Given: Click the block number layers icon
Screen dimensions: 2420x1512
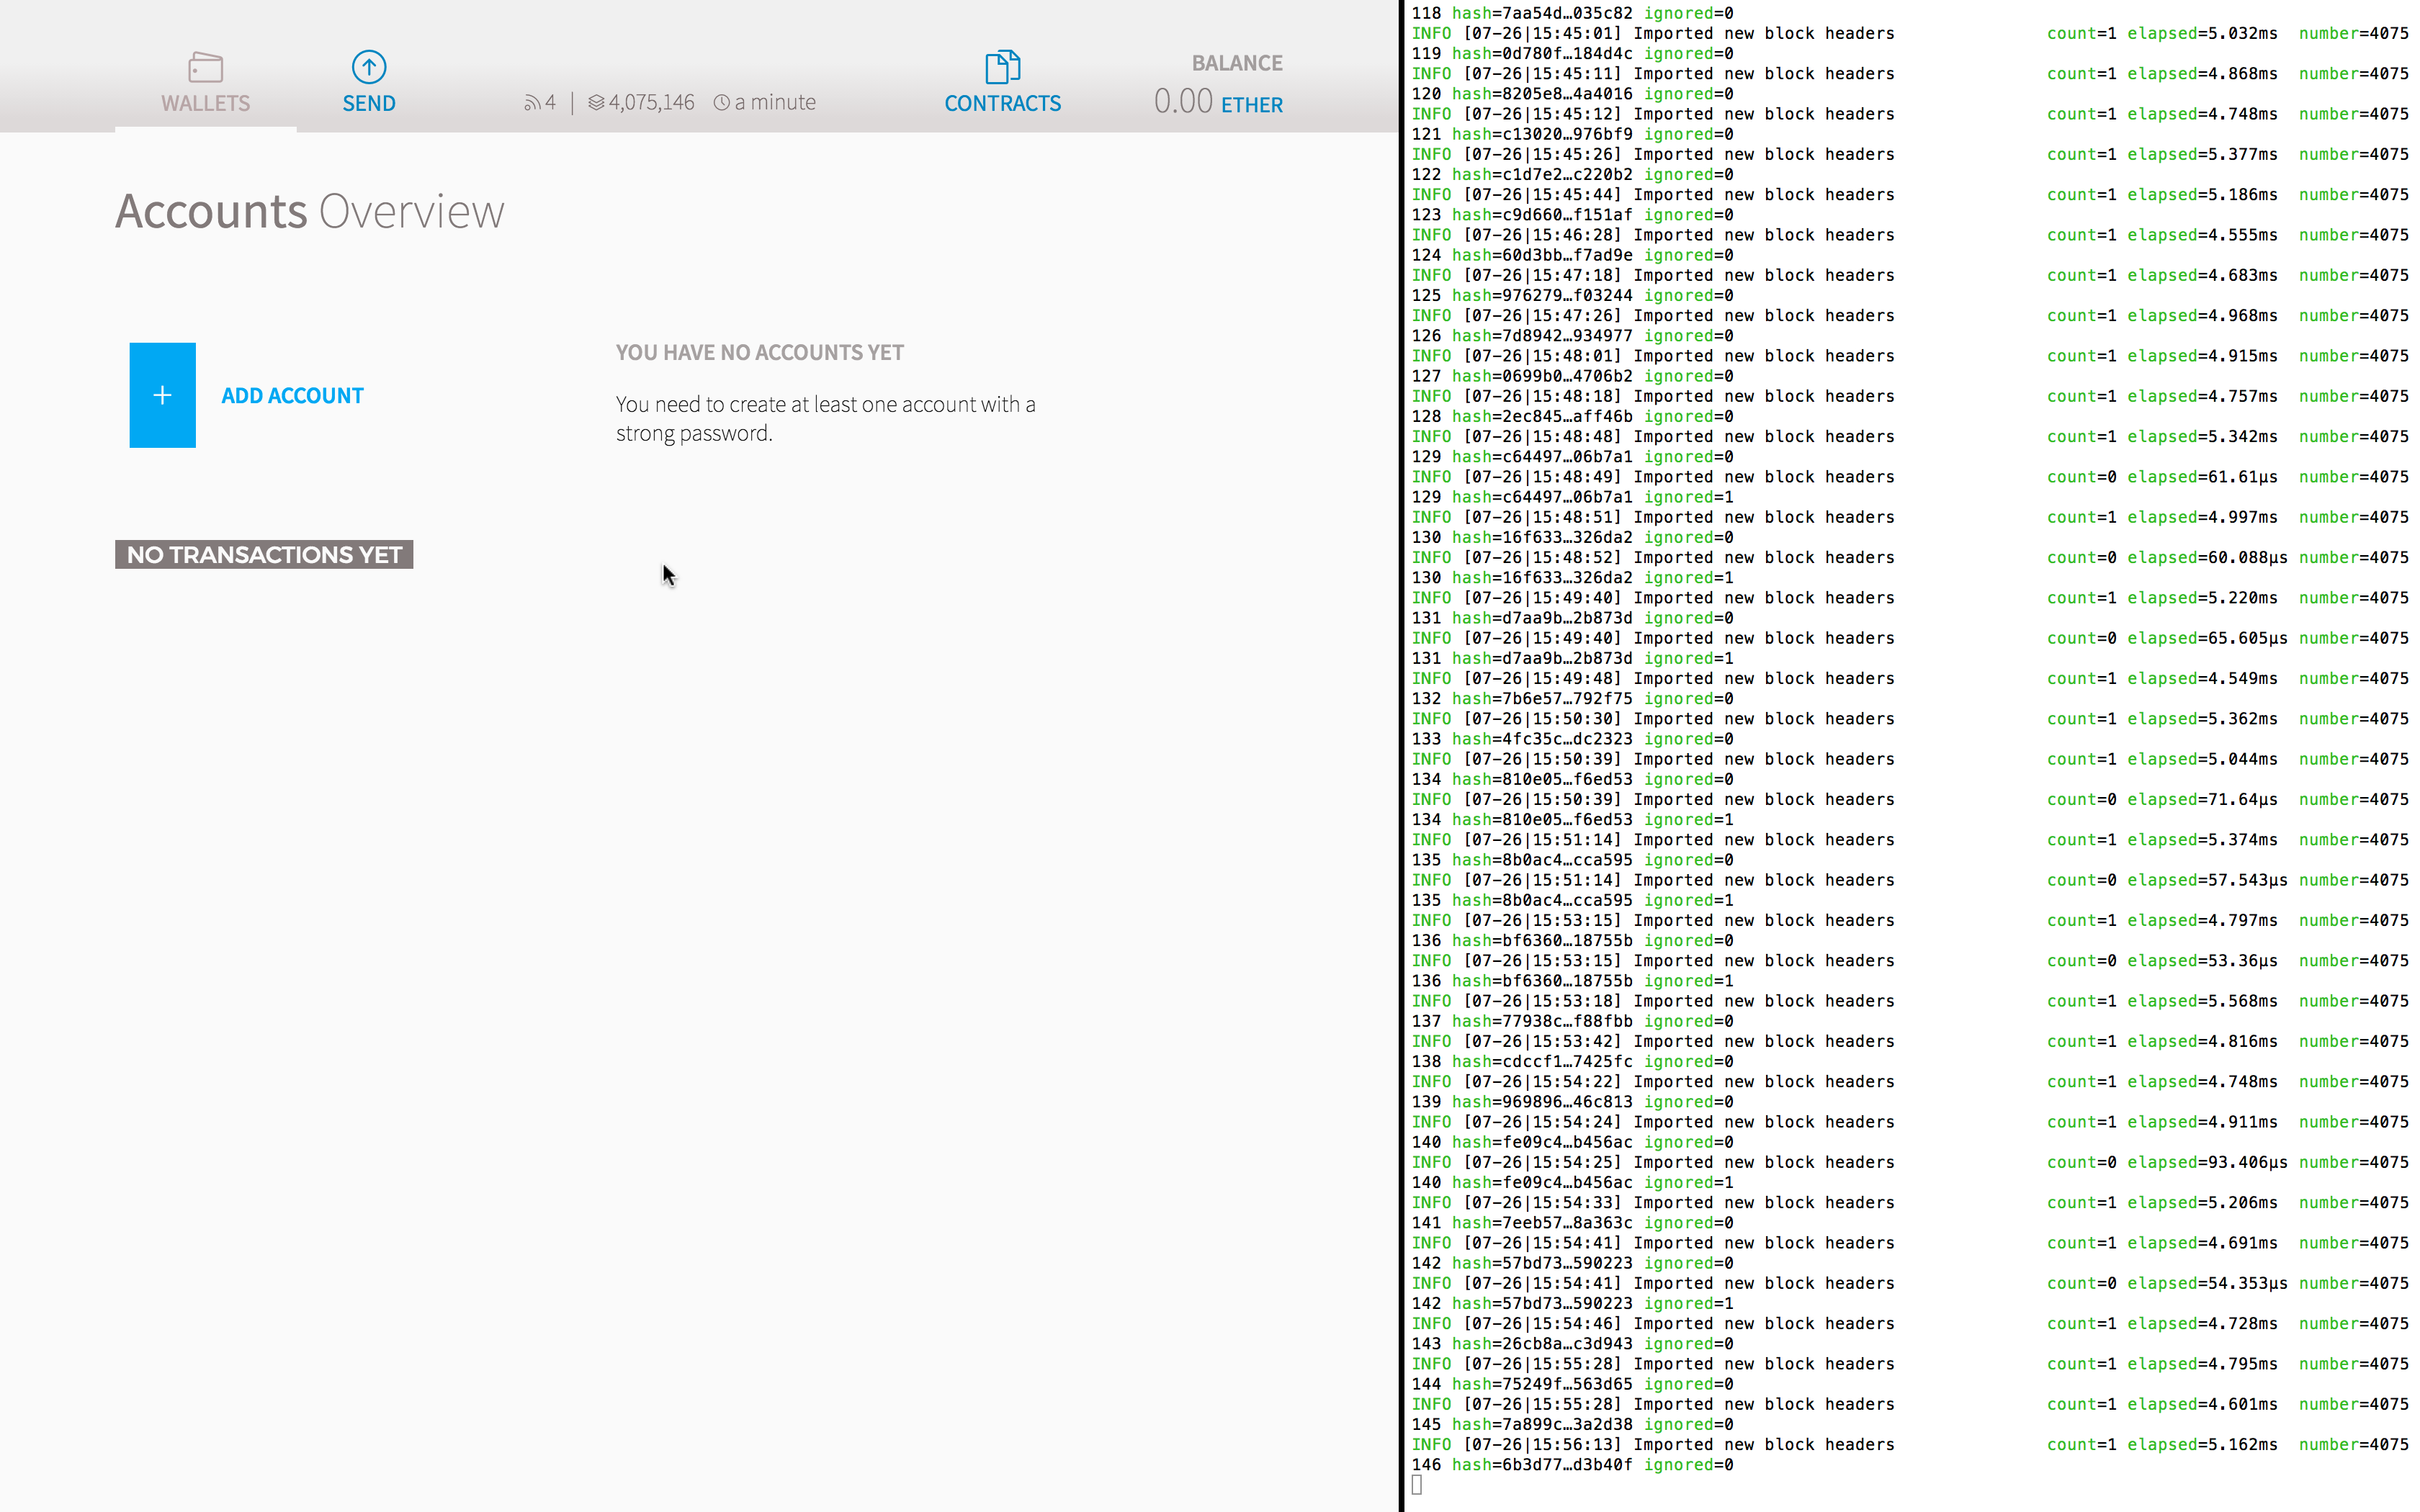Looking at the screenshot, I should coord(596,103).
